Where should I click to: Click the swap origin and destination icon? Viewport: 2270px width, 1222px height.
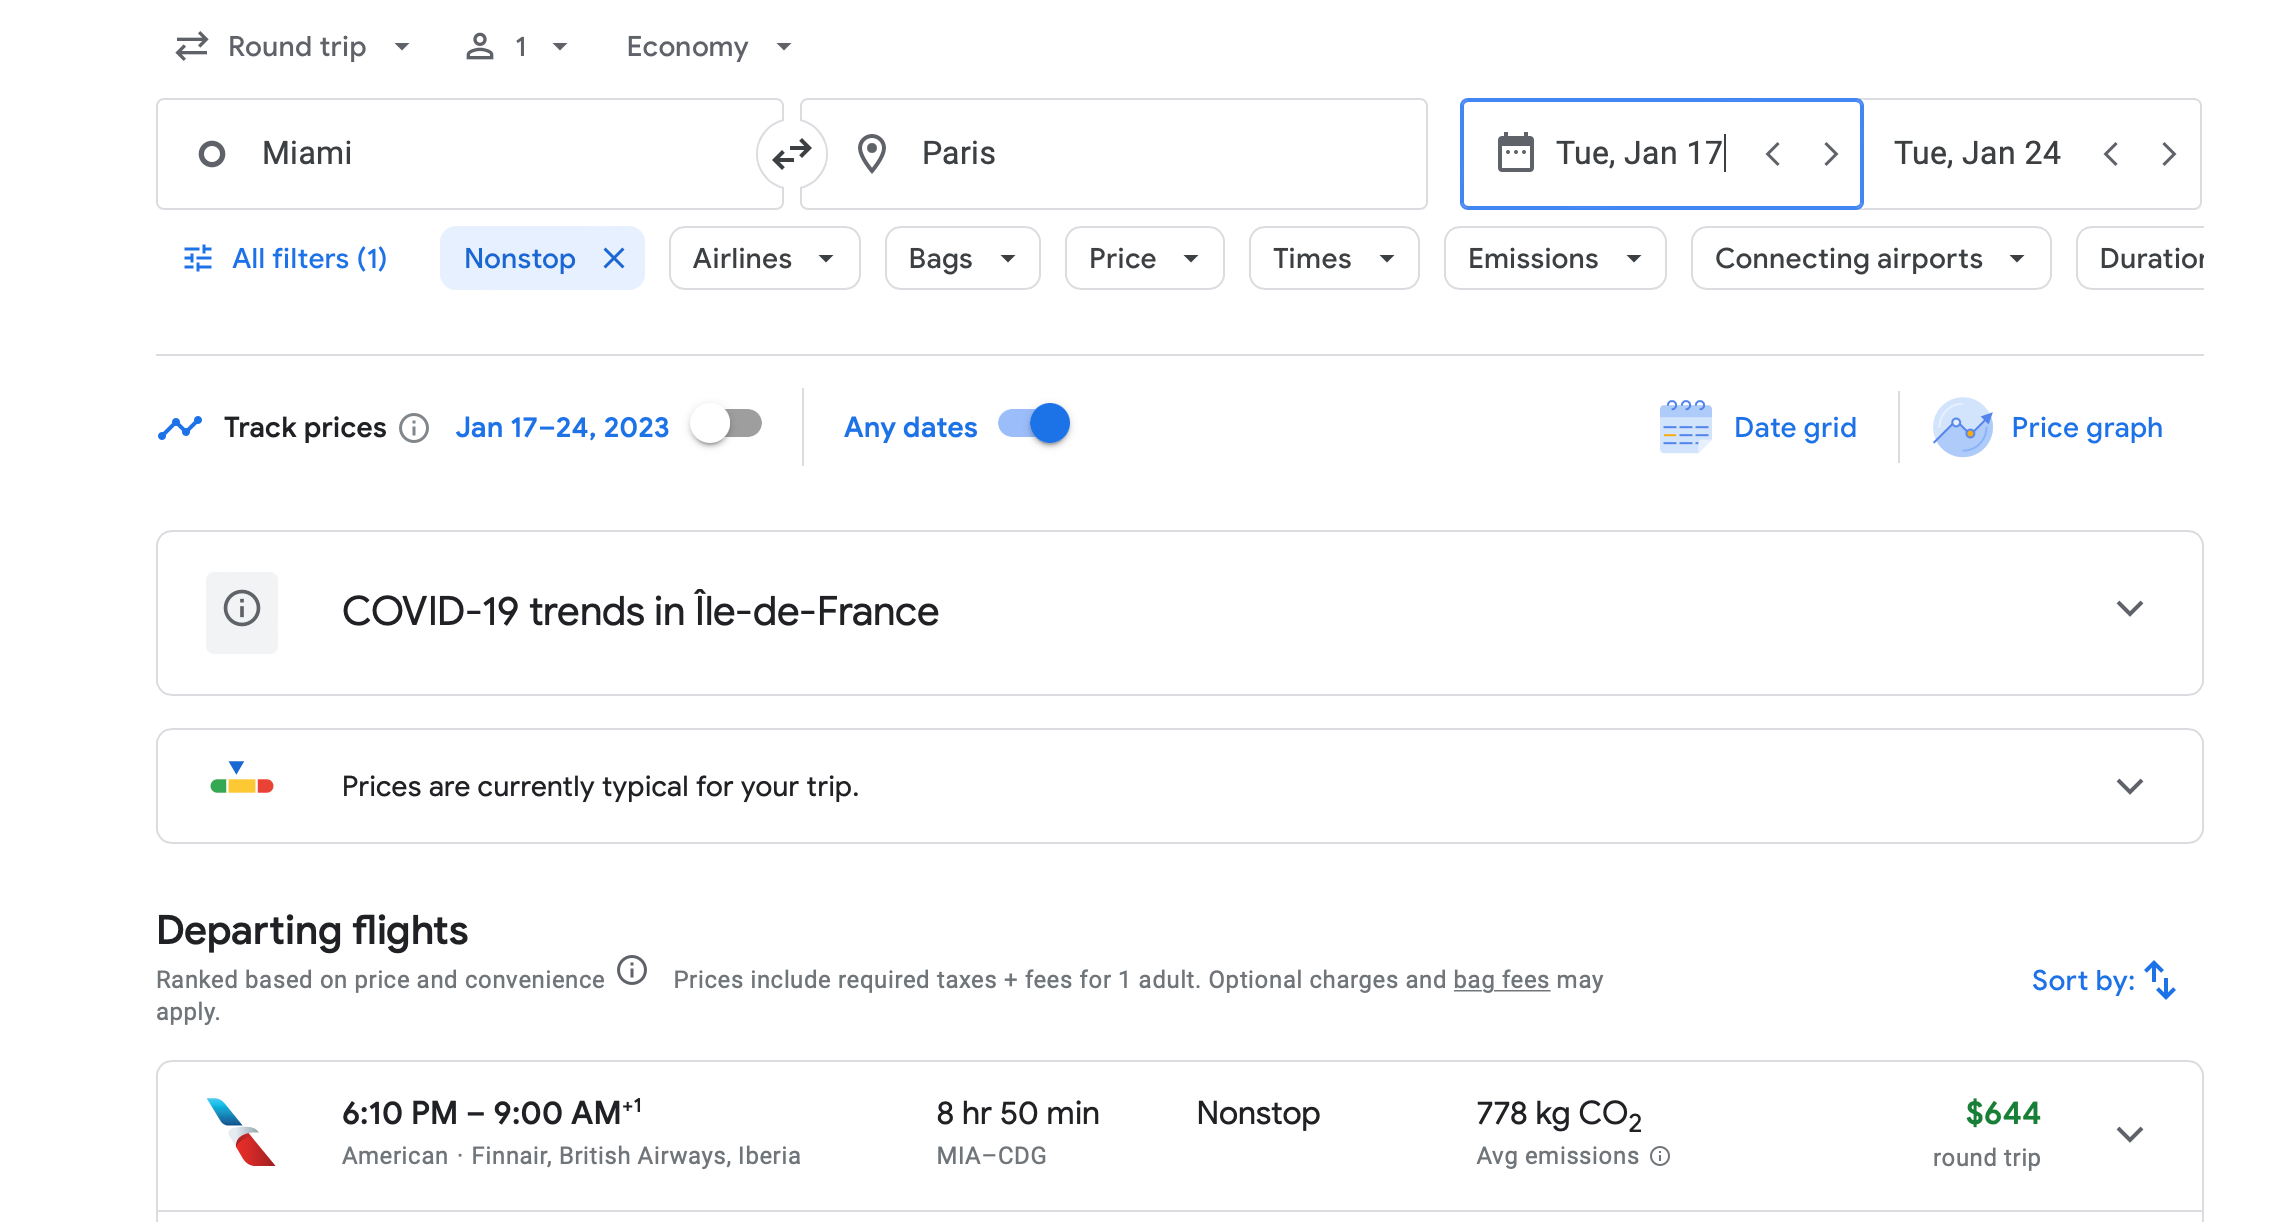[791, 154]
